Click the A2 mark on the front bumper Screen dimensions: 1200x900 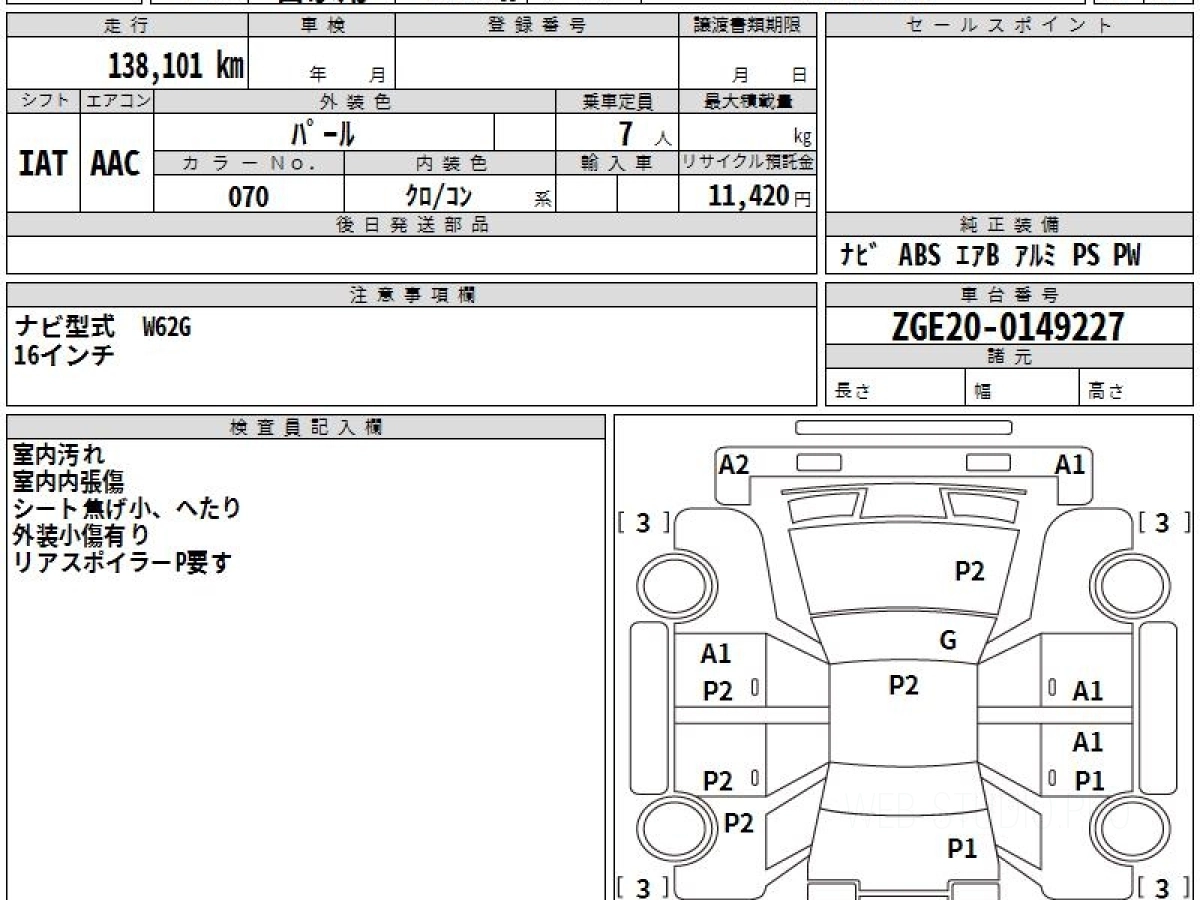pos(735,464)
